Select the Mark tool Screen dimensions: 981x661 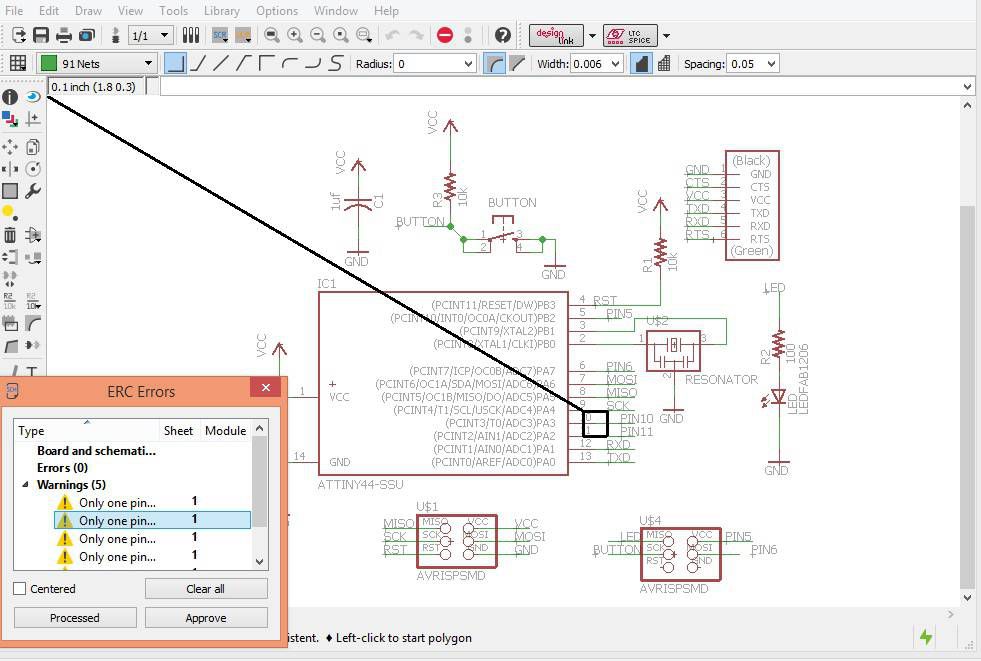pyautogui.click(x=33, y=119)
